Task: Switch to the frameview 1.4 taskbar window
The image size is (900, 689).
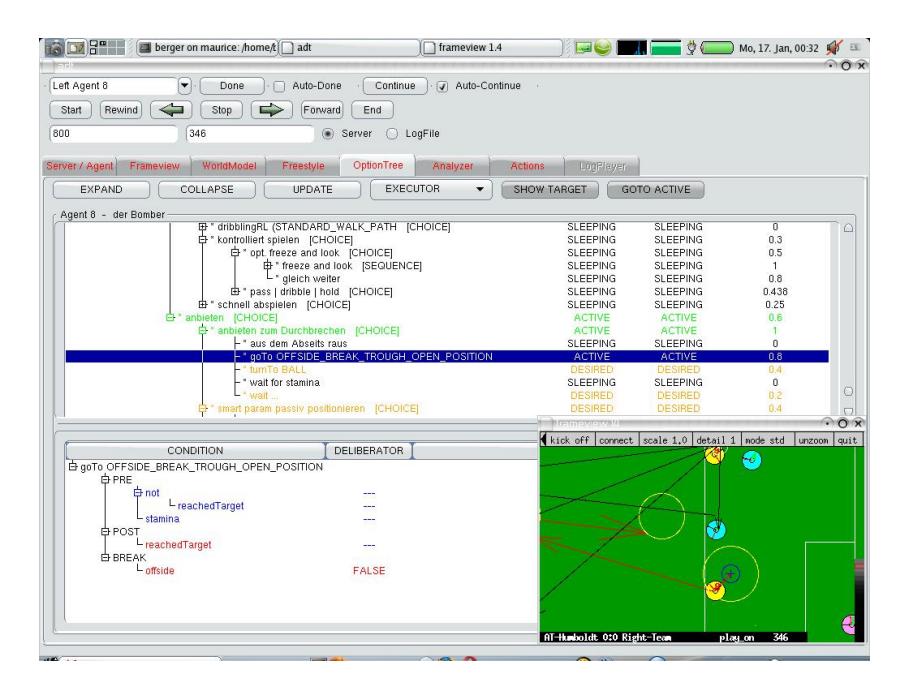Action: coord(492,48)
